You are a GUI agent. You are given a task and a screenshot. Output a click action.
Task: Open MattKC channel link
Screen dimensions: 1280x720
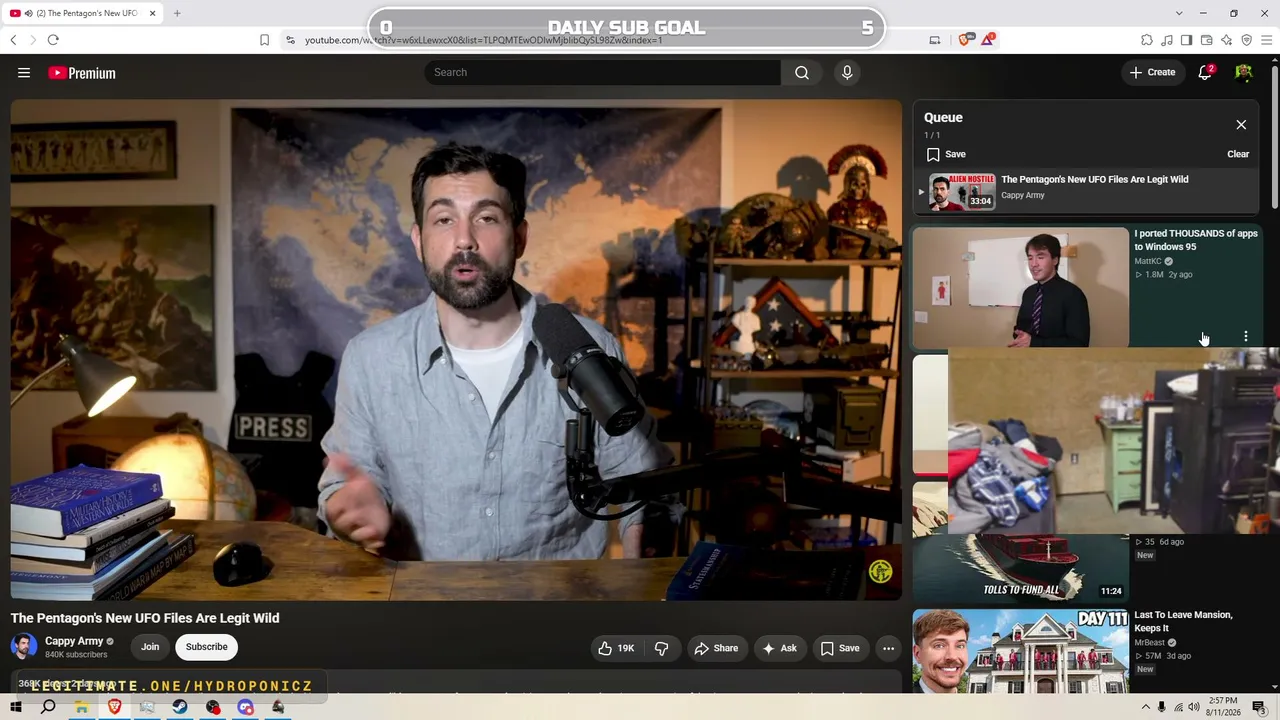pos(1148,261)
